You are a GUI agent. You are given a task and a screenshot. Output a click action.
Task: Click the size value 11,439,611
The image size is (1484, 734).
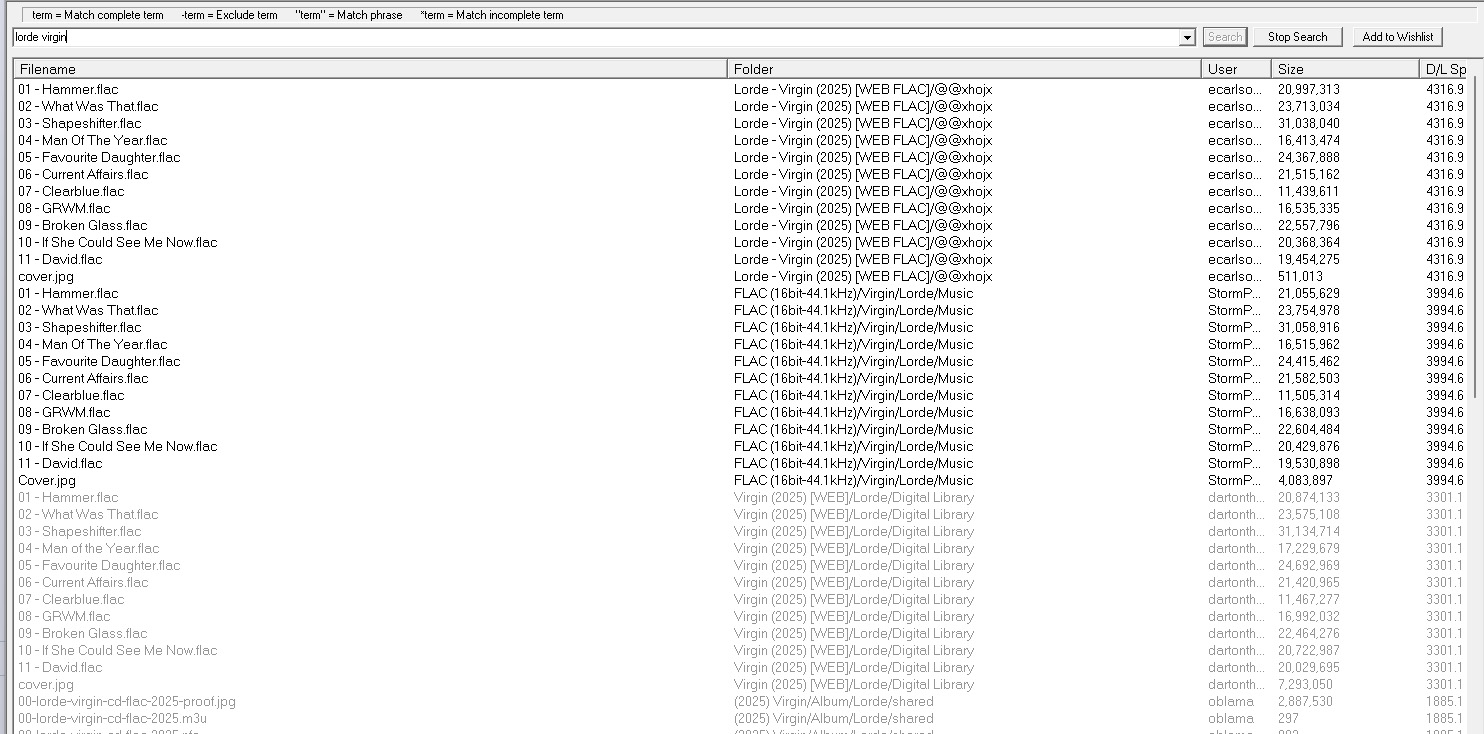(x=1308, y=191)
